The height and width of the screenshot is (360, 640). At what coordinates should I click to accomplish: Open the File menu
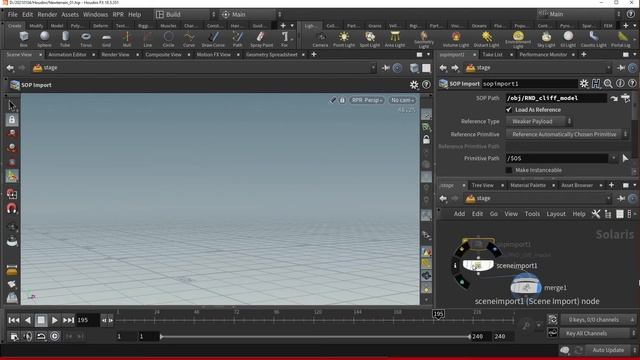(13, 14)
